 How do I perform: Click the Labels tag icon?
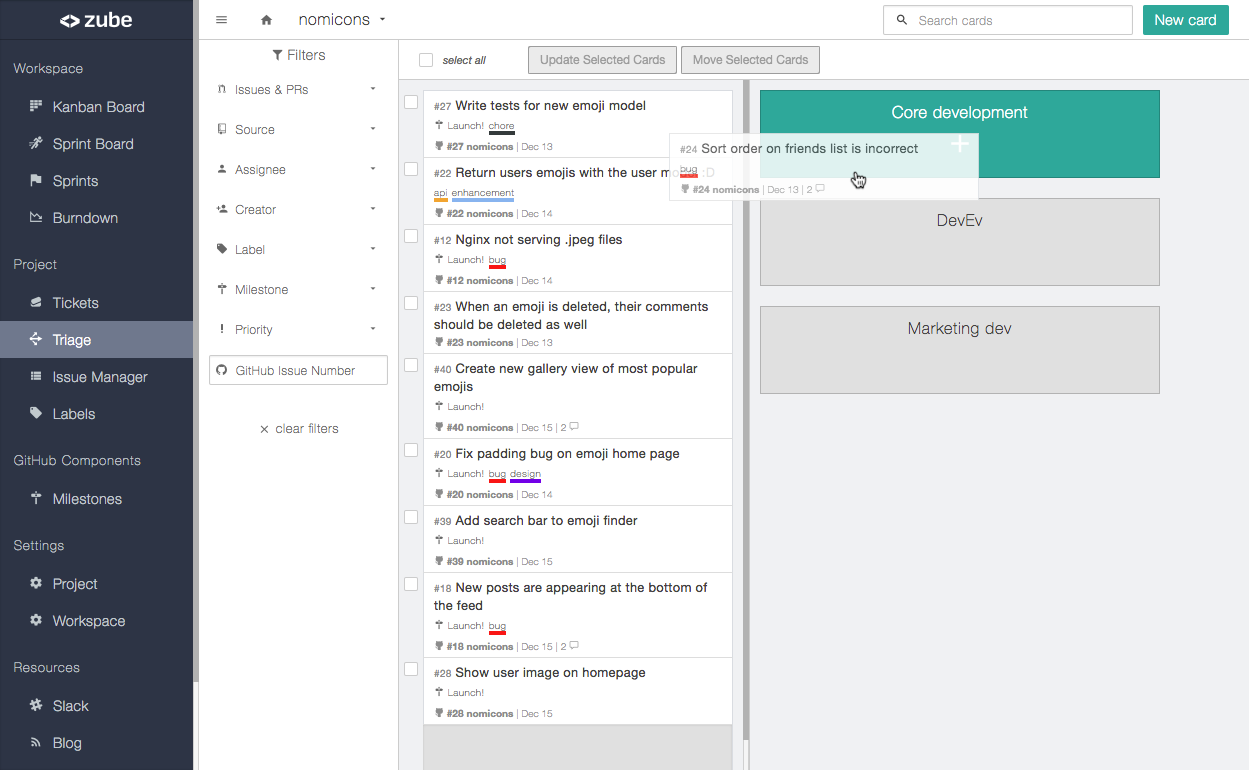(36, 413)
